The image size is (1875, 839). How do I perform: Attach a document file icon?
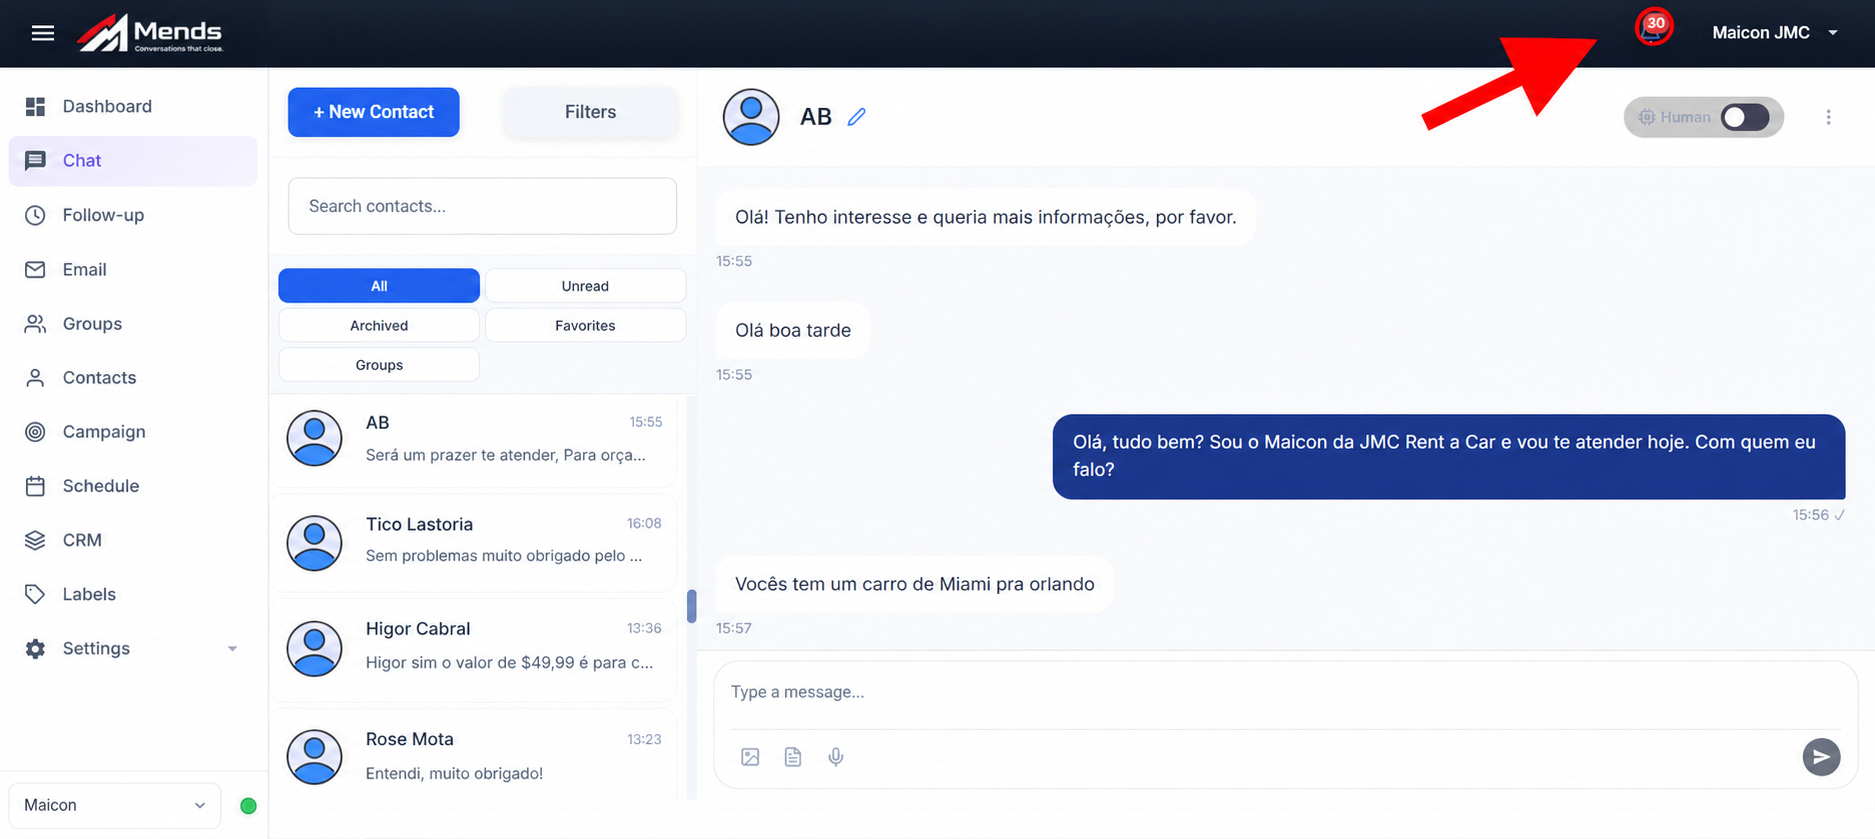pos(793,757)
